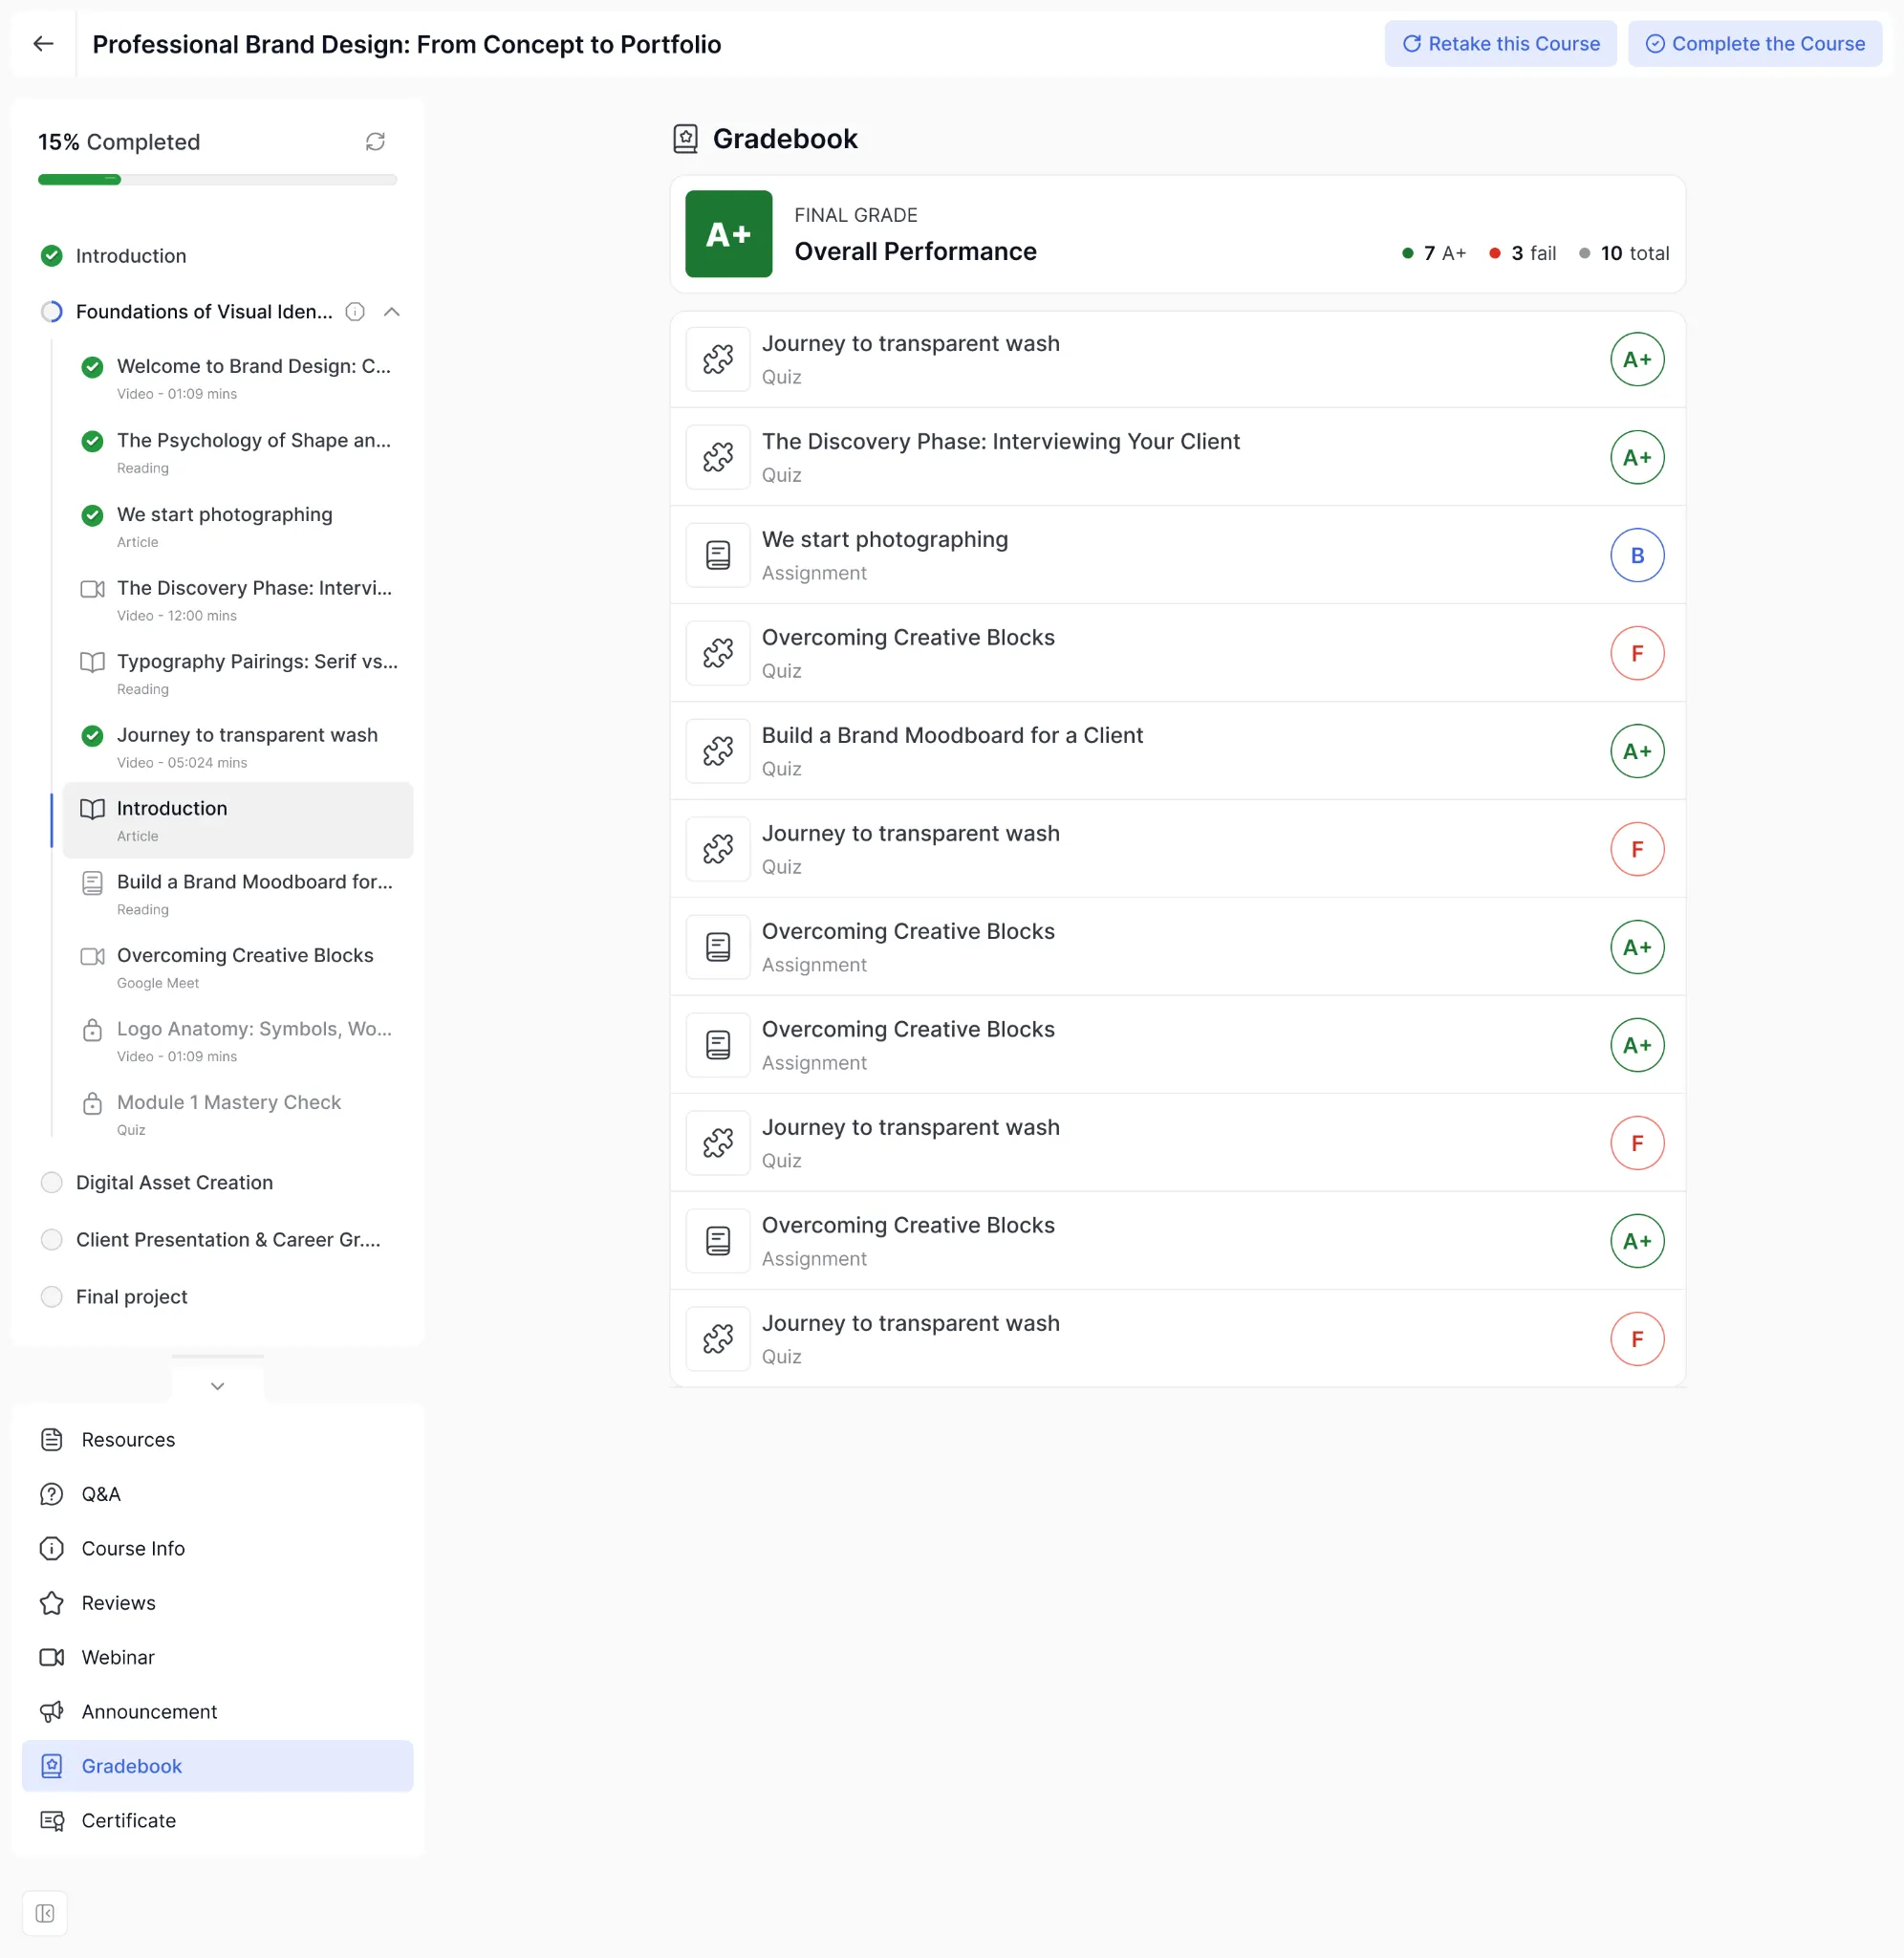
Task: Toggle the check on We start photographing article
Action: [x=92, y=515]
